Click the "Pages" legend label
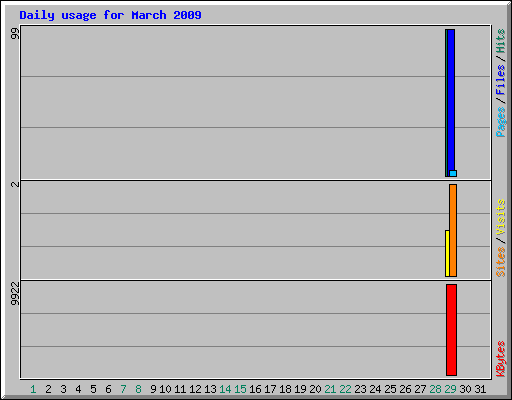This screenshot has height=400, width=512. pos(500,122)
